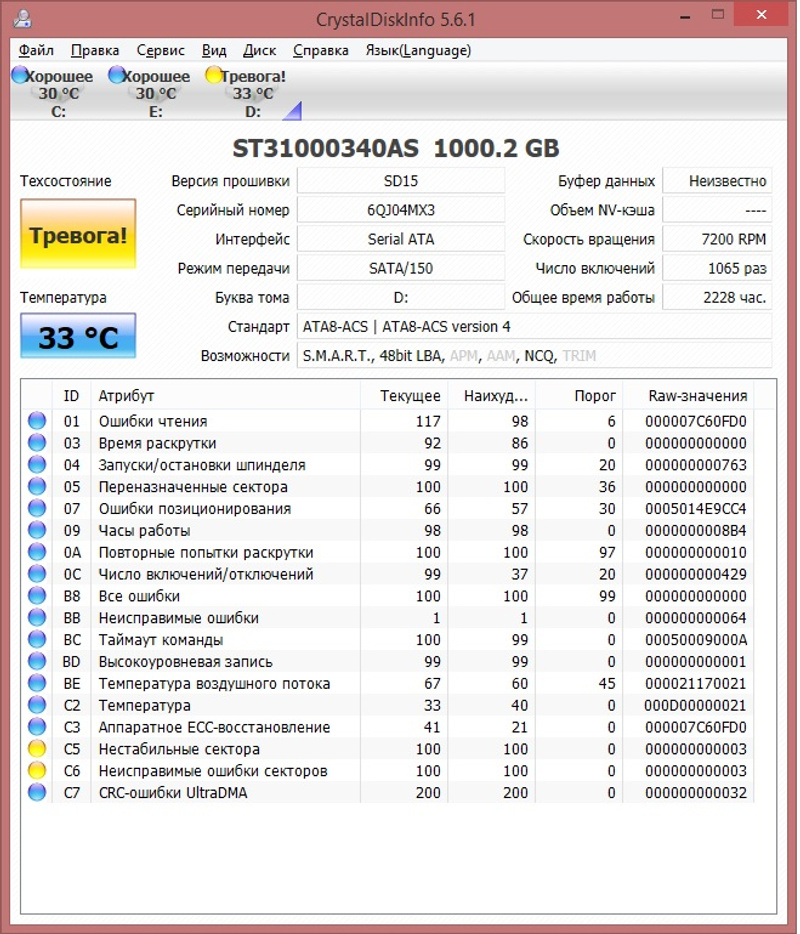The image size is (800, 934).
Task: Click status icon for Переназначенные сектора
Action: 37,486
